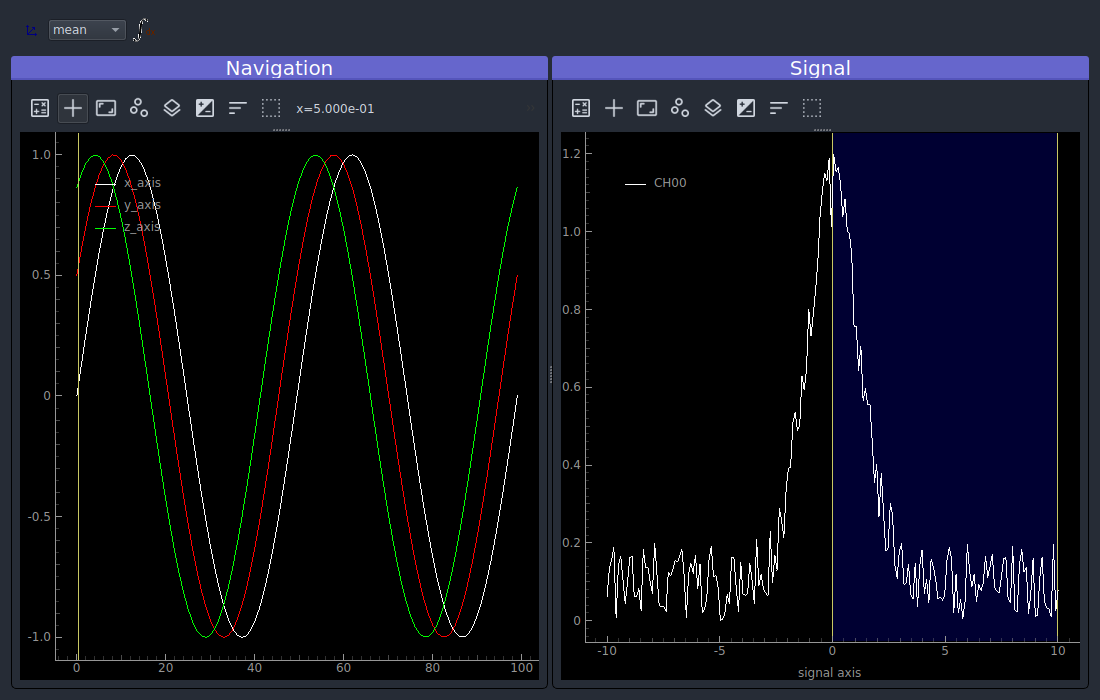Image resolution: width=1100 pixels, height=700 pixels.
Task: Click the integral dx icon
Action: [x=143, y=29]
